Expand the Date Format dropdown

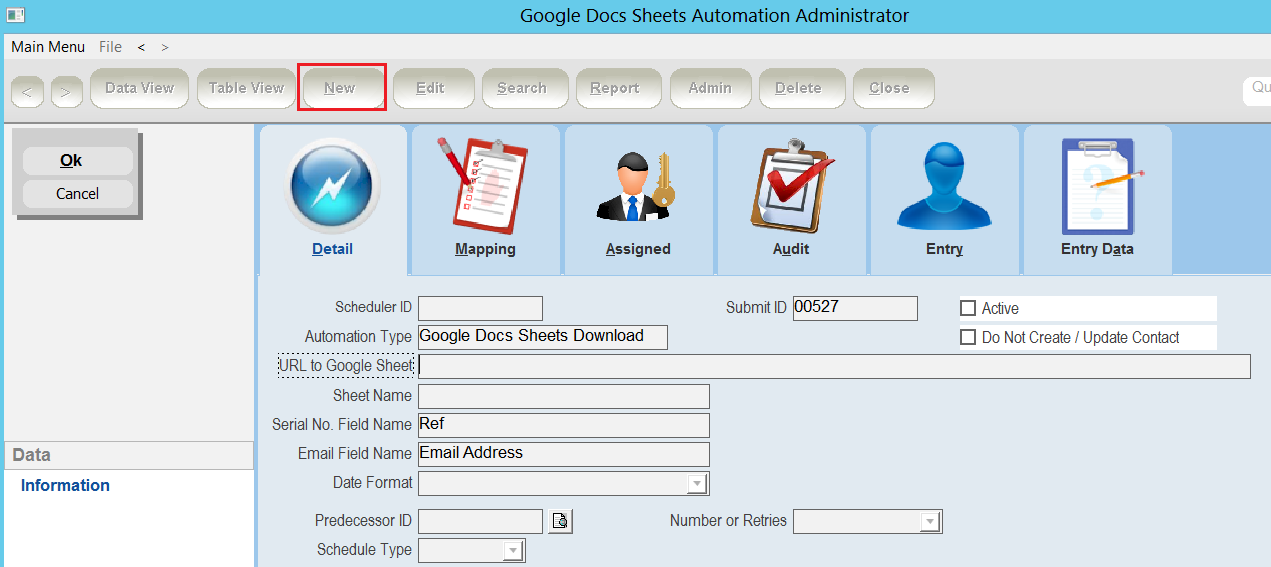point(697,484)
